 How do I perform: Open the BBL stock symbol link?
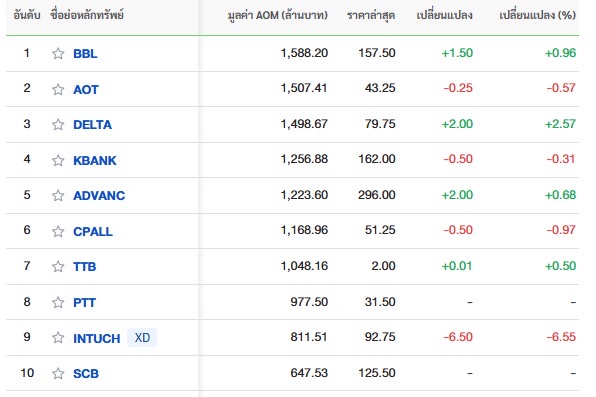(x=85, y=54)
